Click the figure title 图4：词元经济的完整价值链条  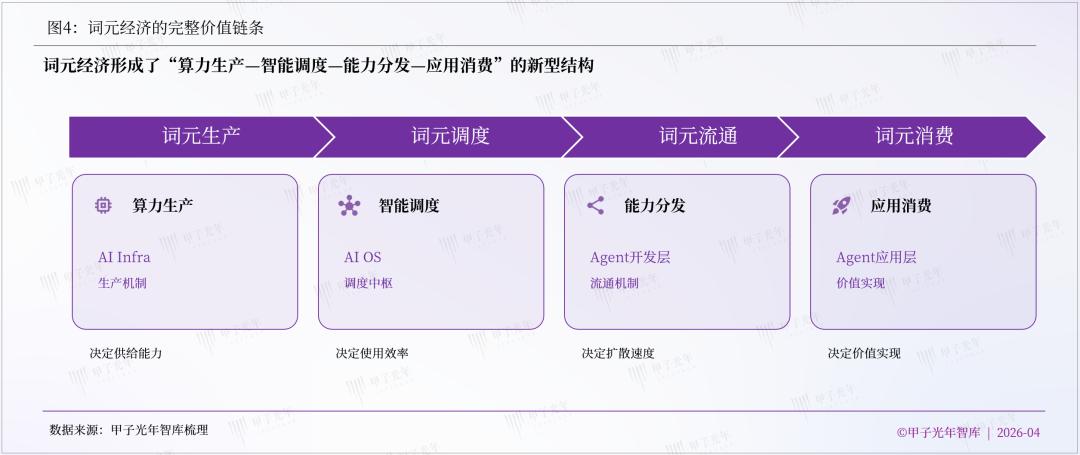[156, 28]
